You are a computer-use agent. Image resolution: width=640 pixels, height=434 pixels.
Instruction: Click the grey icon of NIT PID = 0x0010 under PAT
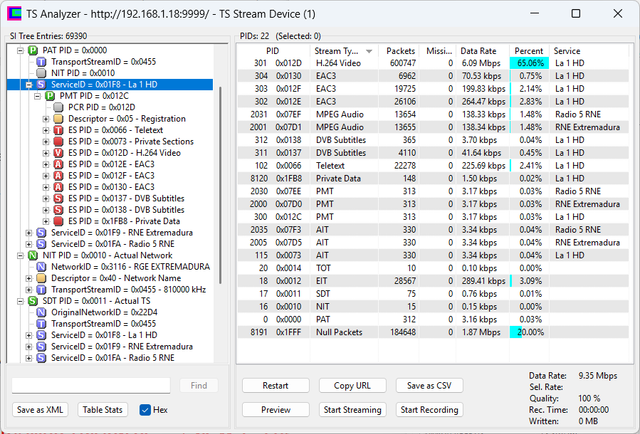pyautogui.click(x=41, y=73)
